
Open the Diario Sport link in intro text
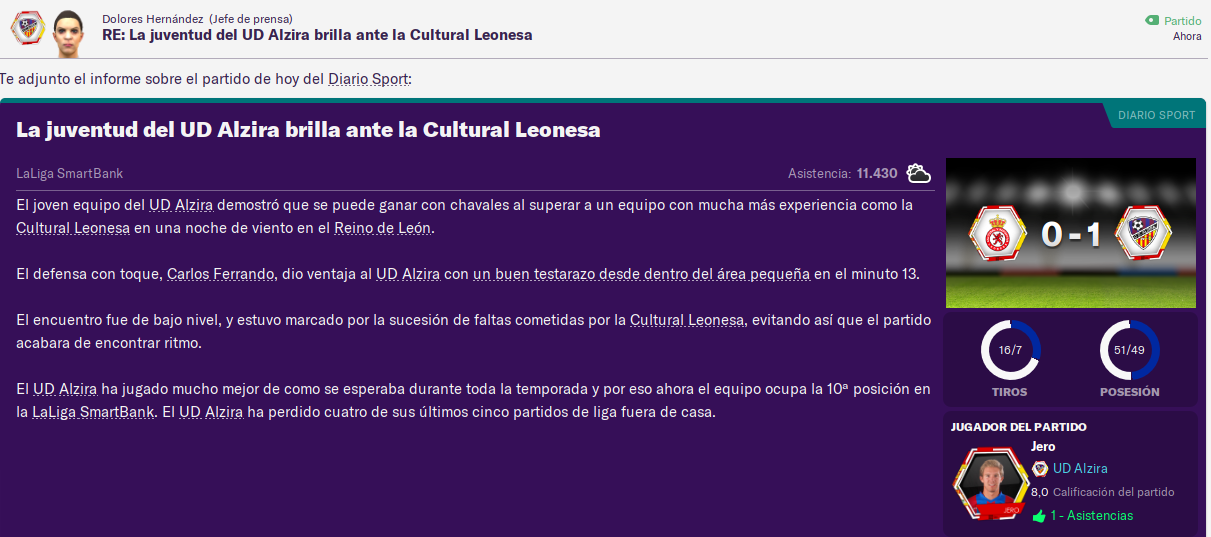368,79
